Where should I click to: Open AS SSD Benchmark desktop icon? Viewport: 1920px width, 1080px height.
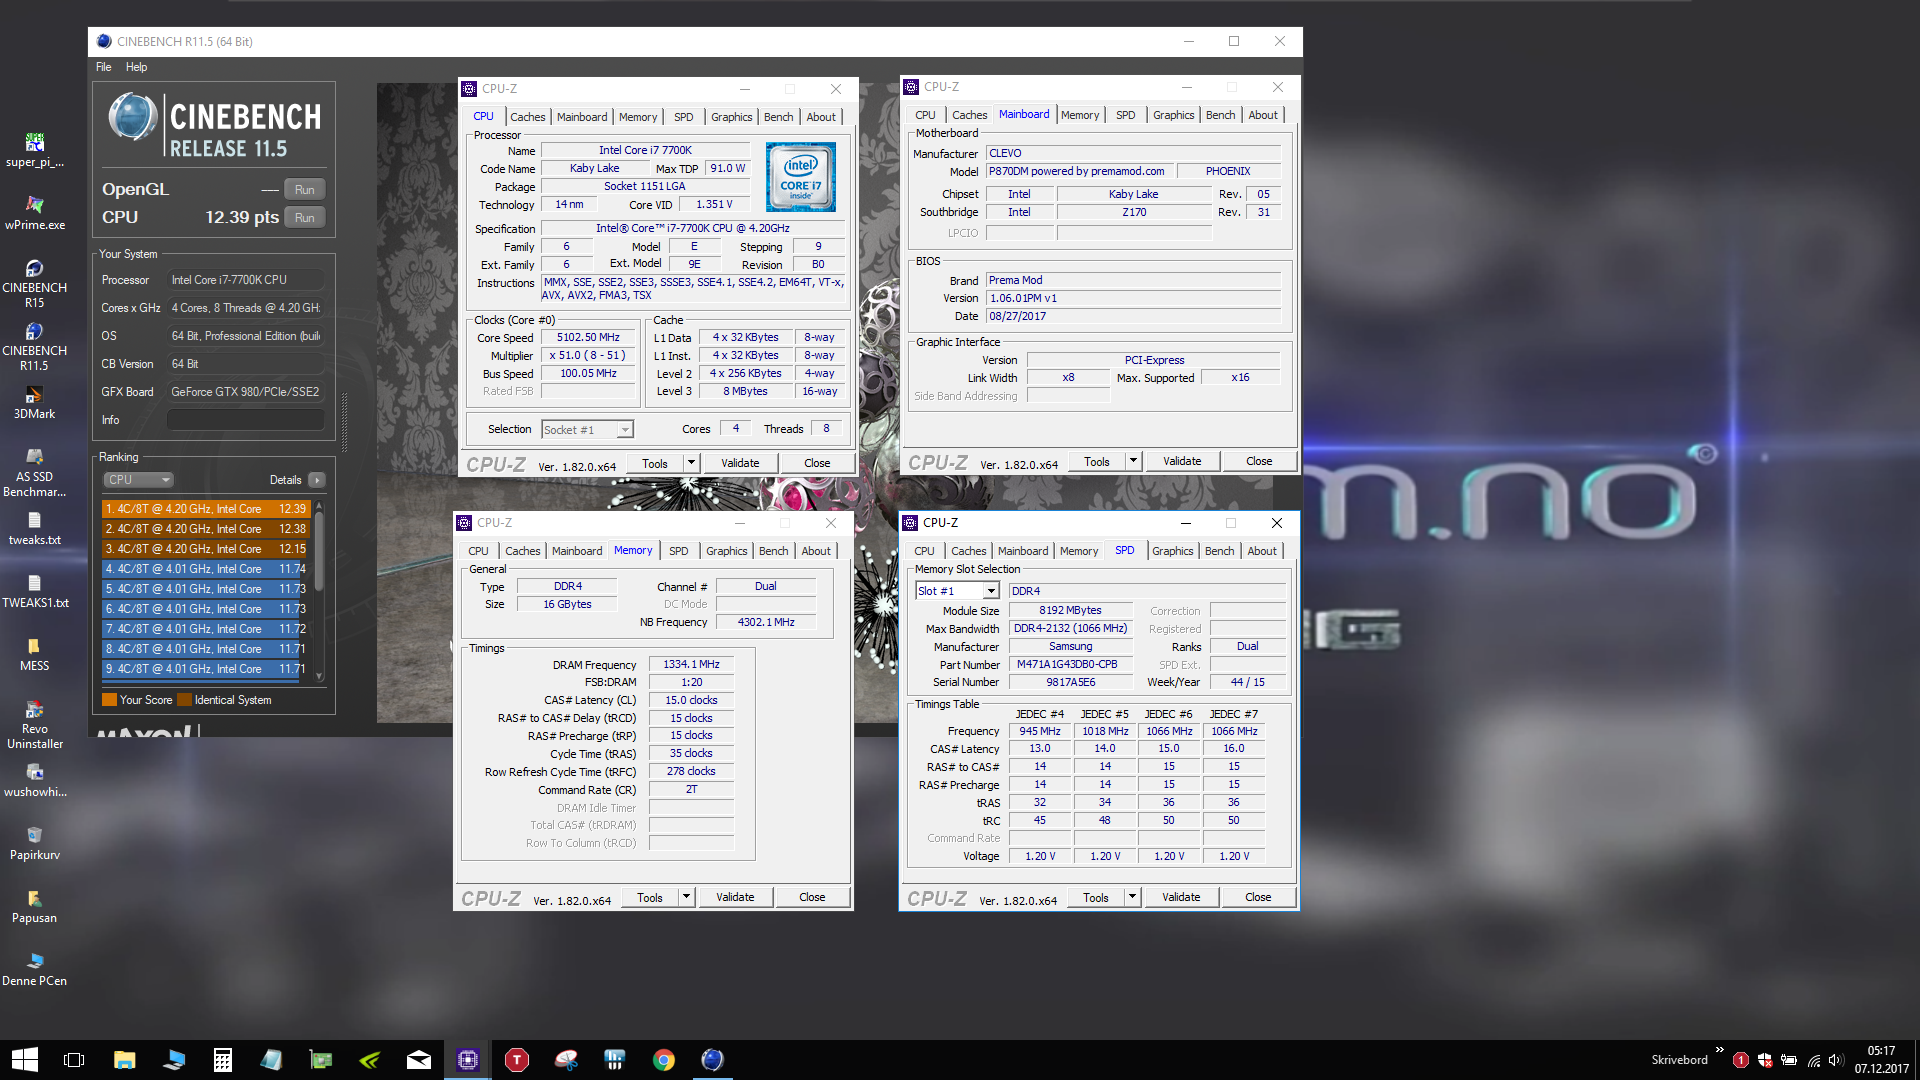(34, 459)
